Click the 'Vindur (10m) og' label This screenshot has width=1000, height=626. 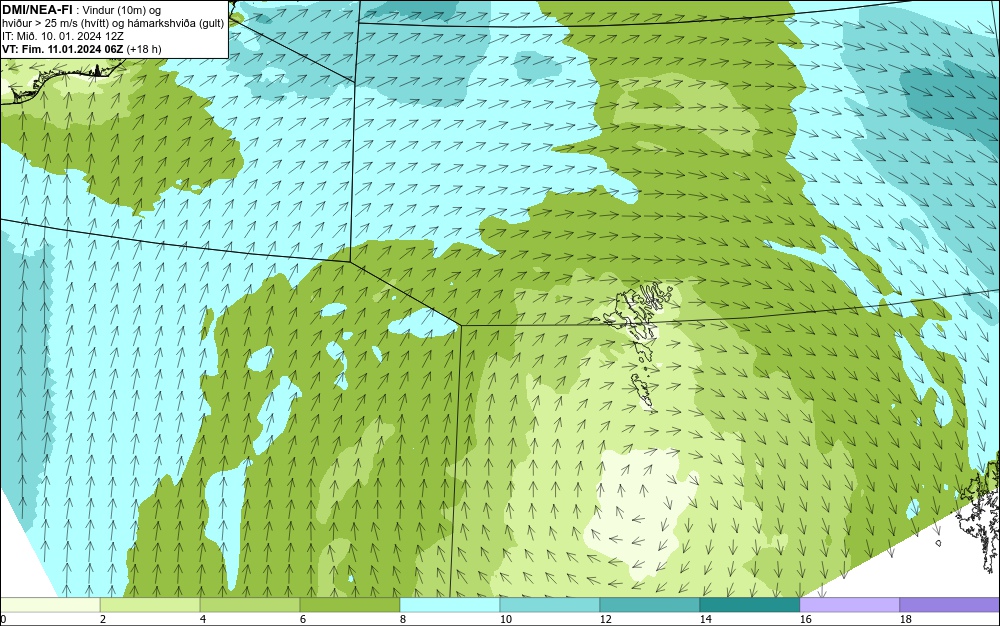[122, 10]
